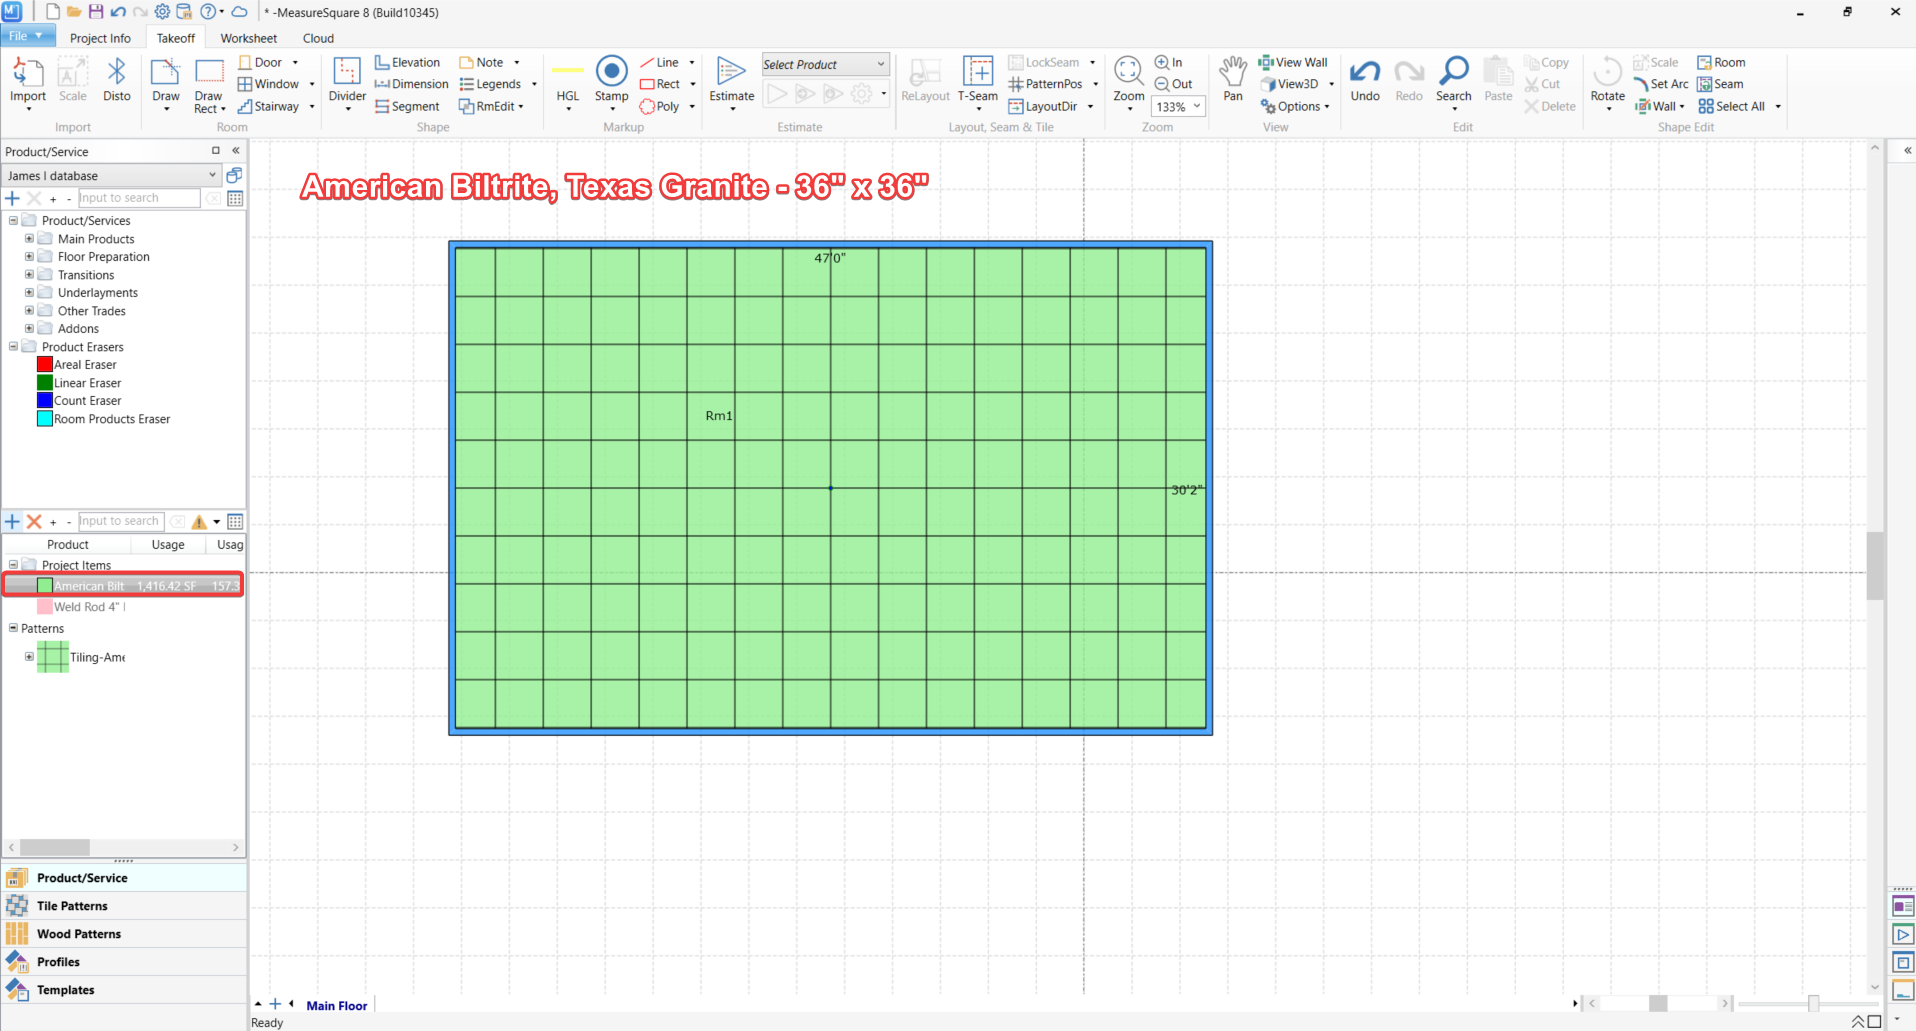Viewport: 1916px width, 1031px height.
Task: Switch to the Cloud tab
Action: coord(318,38)
